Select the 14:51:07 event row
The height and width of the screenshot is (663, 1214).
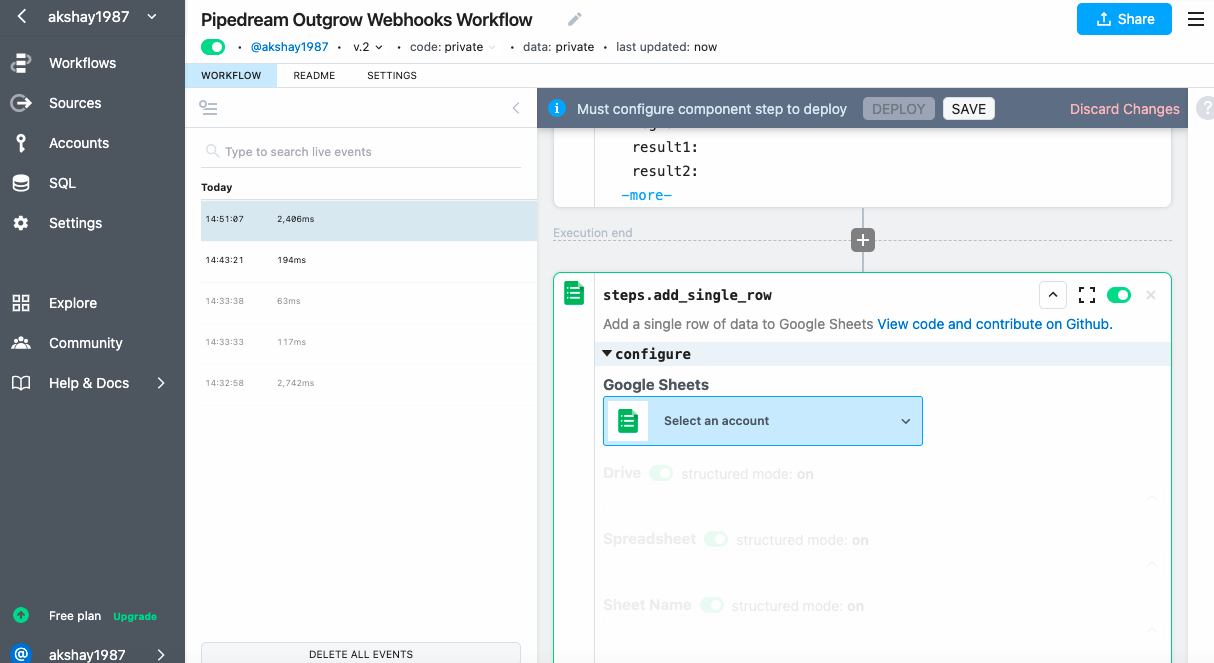pyautogui.click(x=369, y=219)
